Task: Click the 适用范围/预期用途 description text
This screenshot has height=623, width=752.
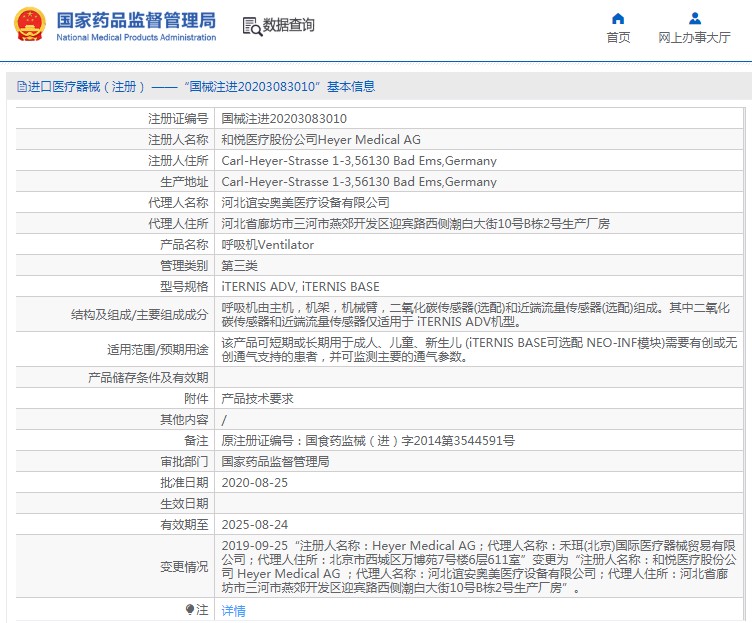Action: point(479,350)
